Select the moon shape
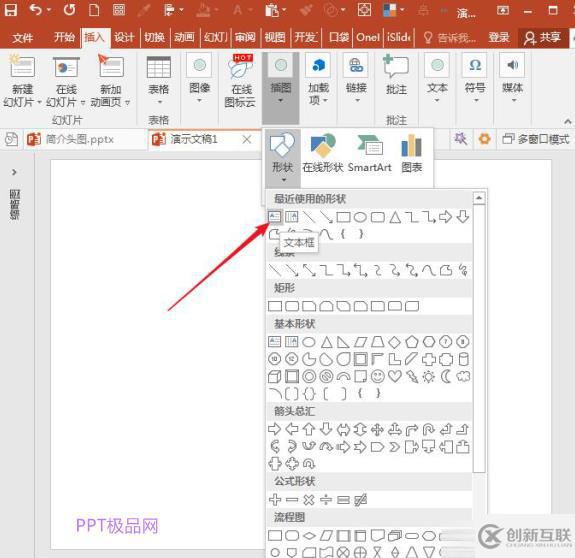The width and height of the screenshot is (575, 558). [446, 377]
